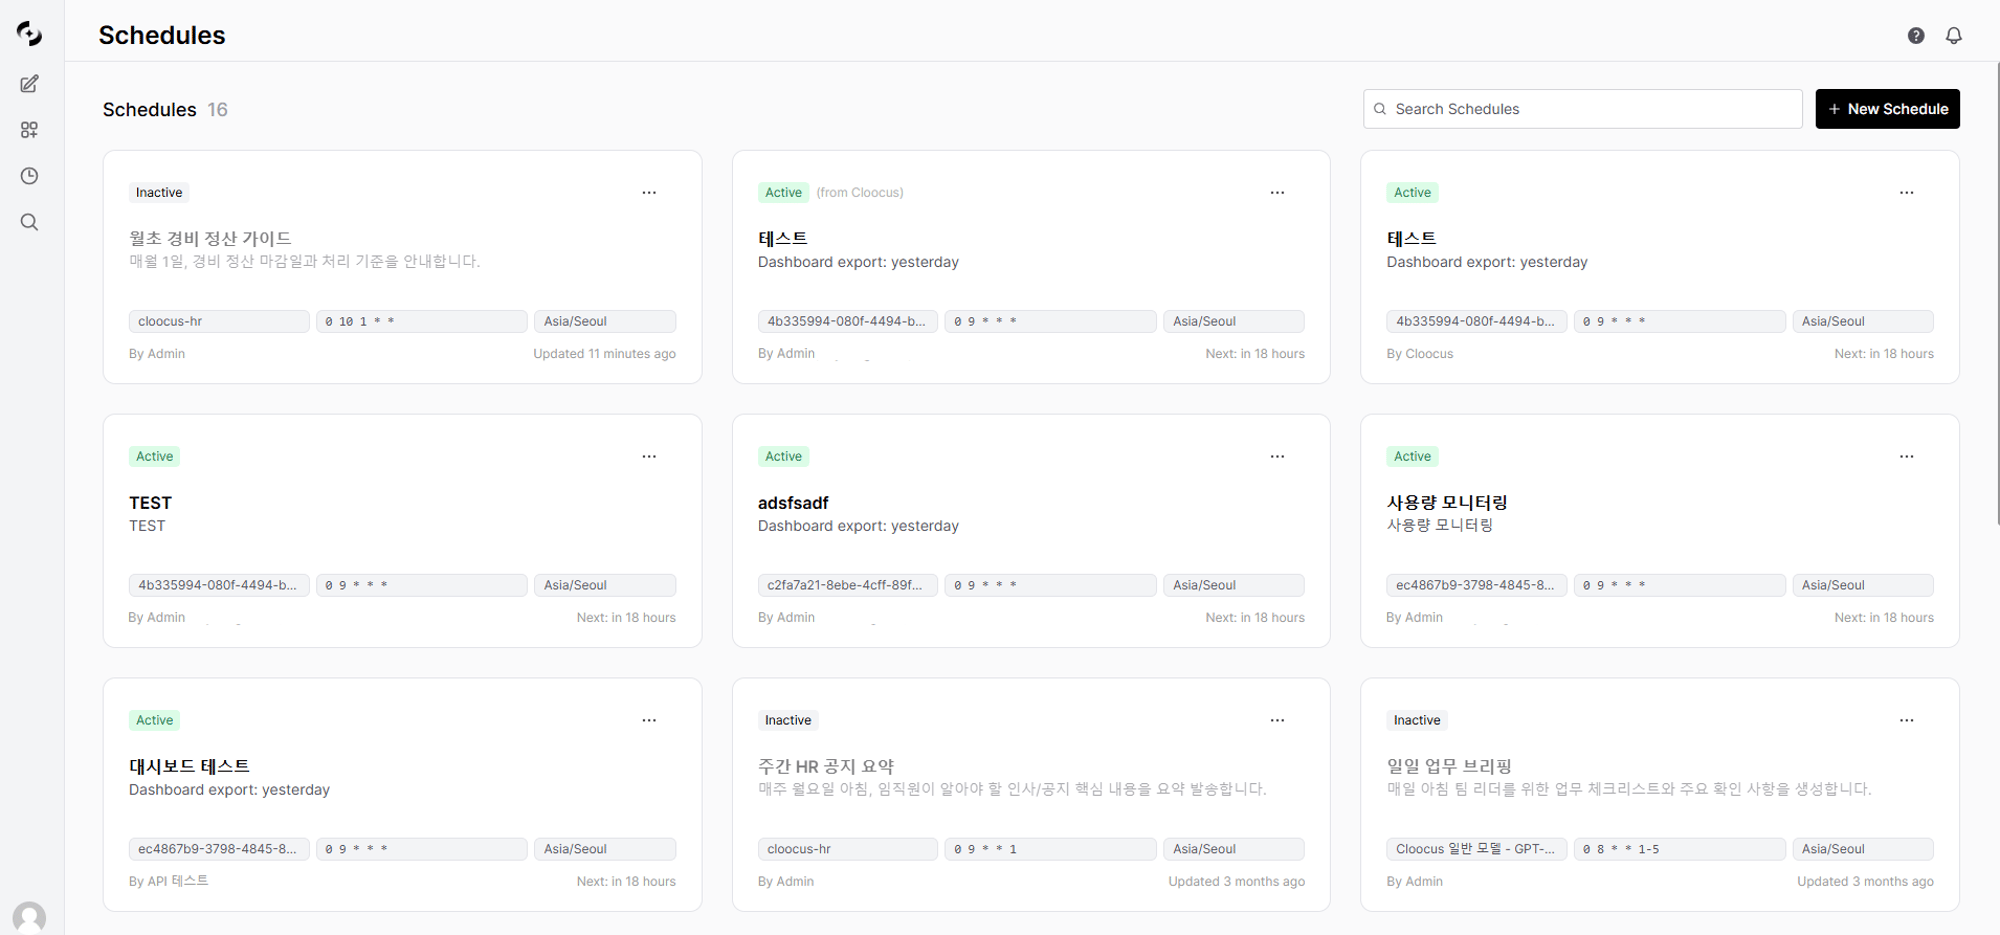Viewport: 2000px width, 935px height.
Task: Open more options for 테스트 card from Cloocus
Action: [x=1277, y=192]
